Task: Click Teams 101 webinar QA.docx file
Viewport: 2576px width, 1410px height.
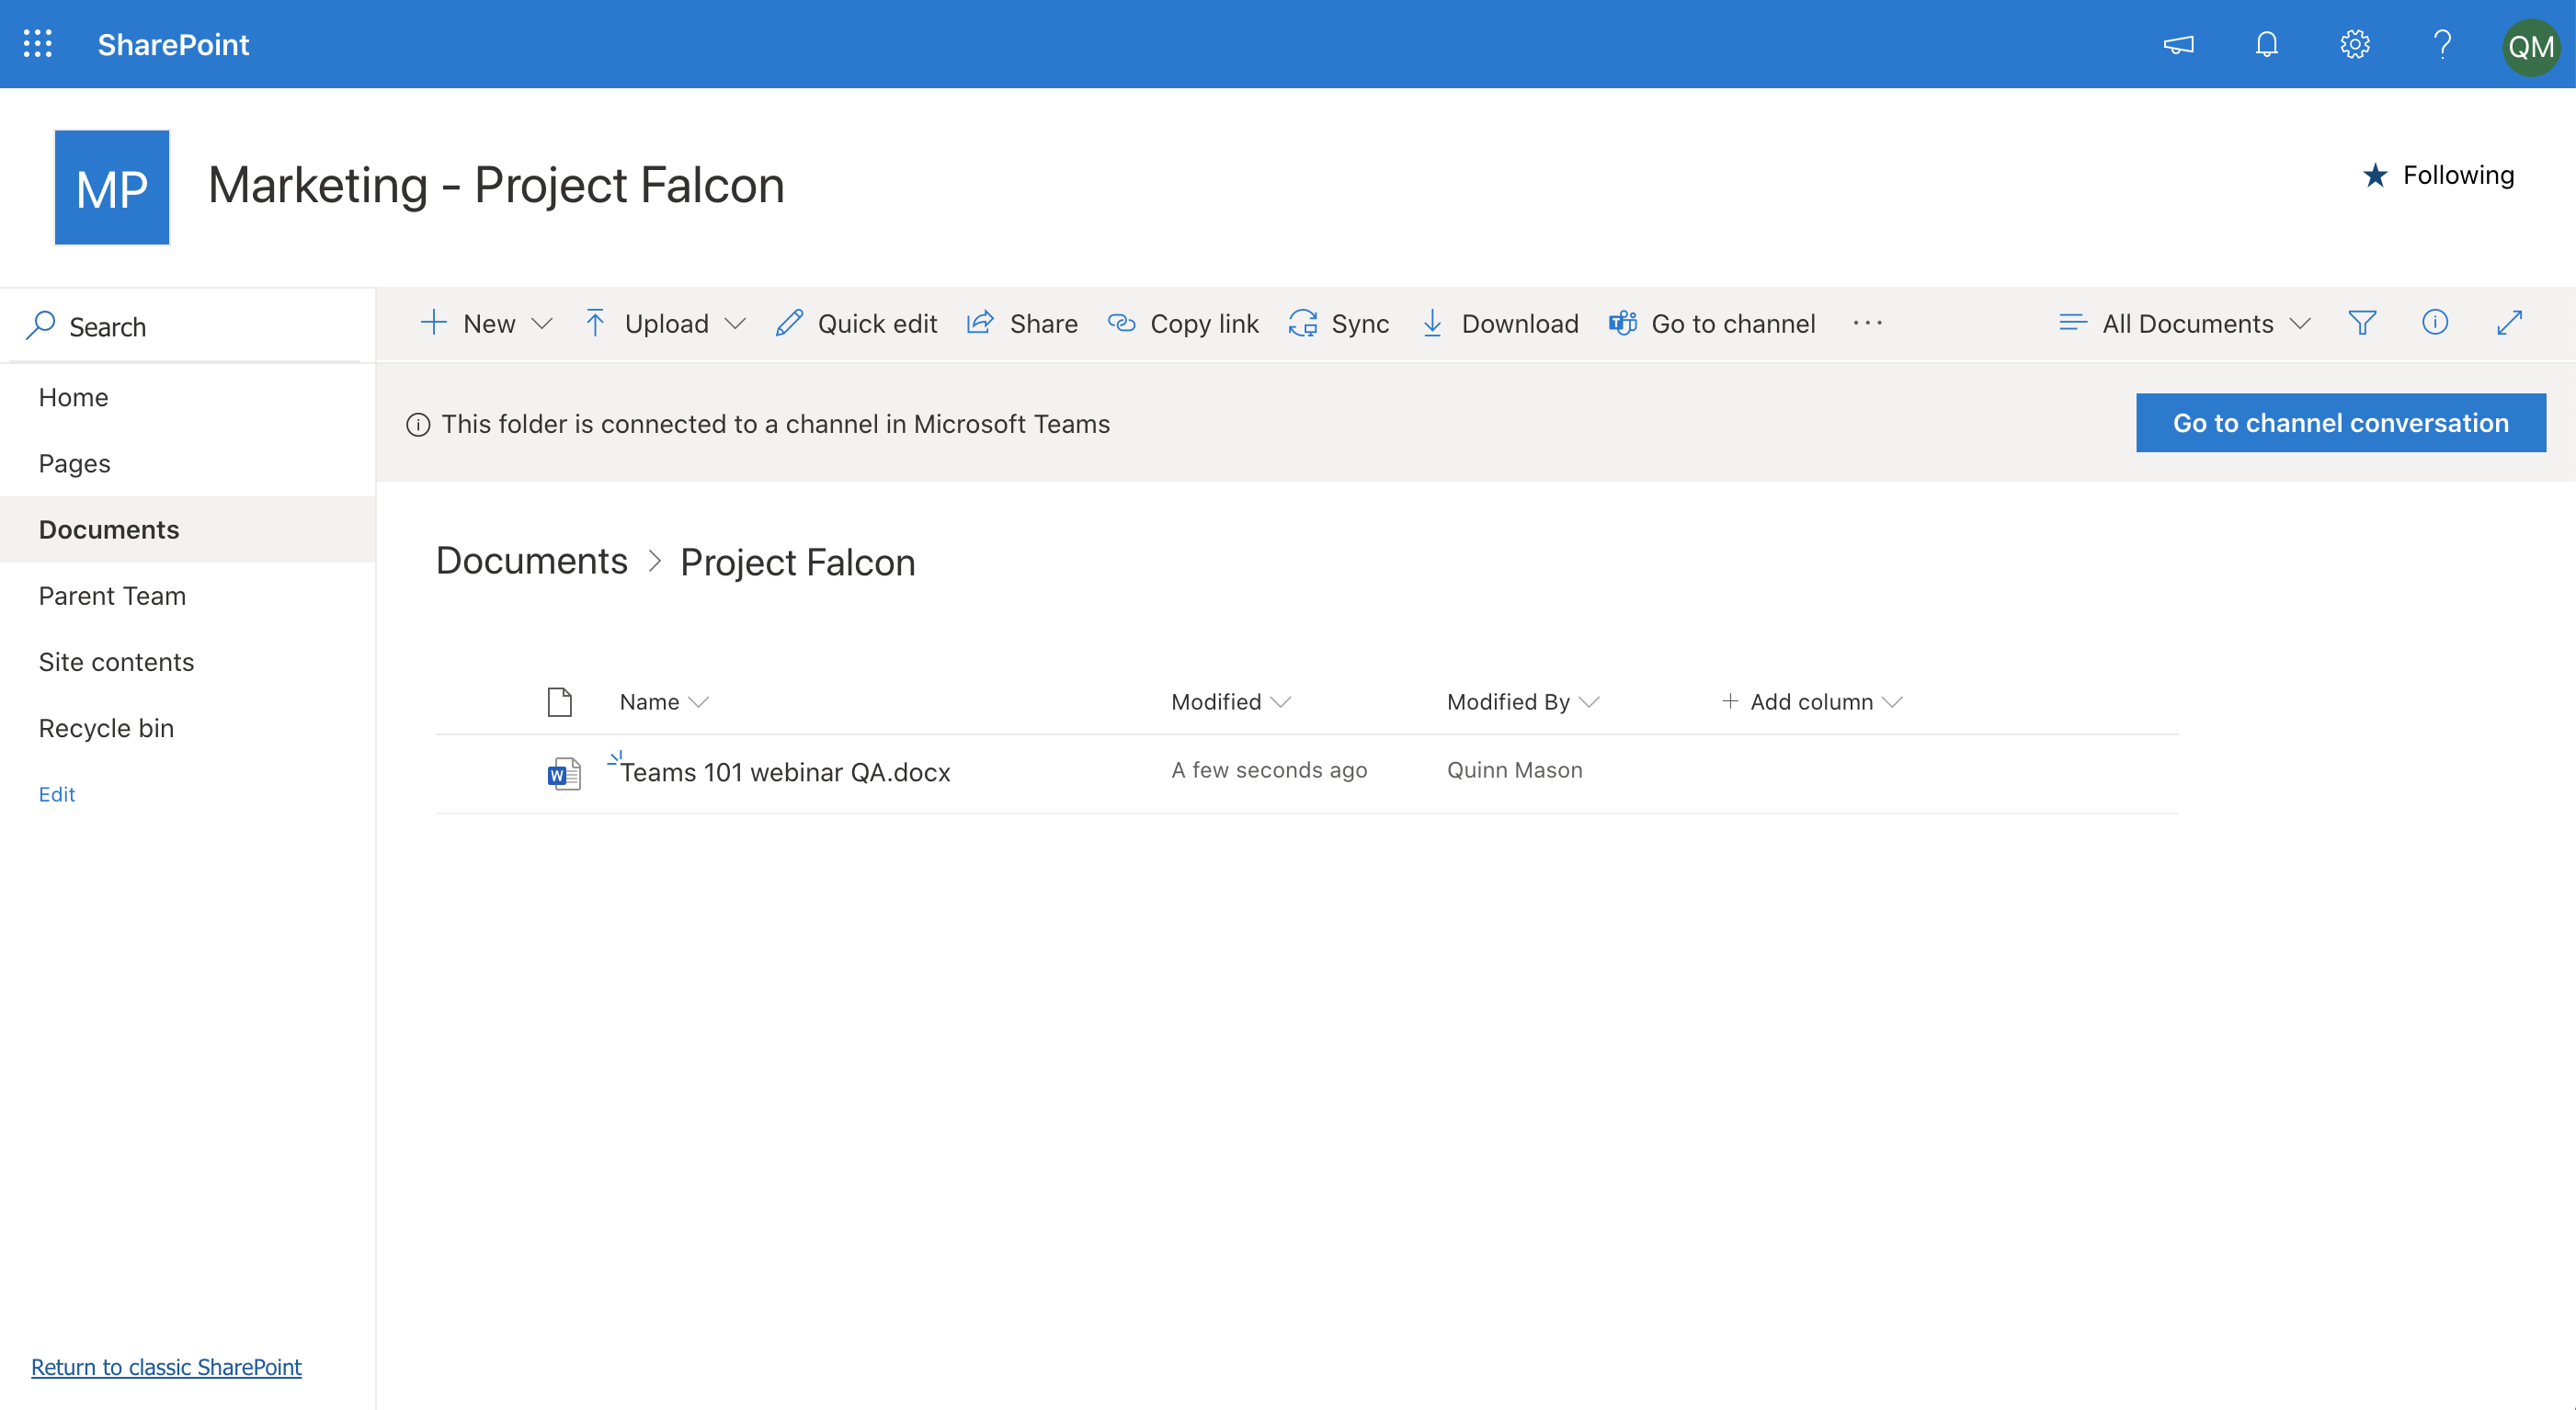Action: (784, 771)
